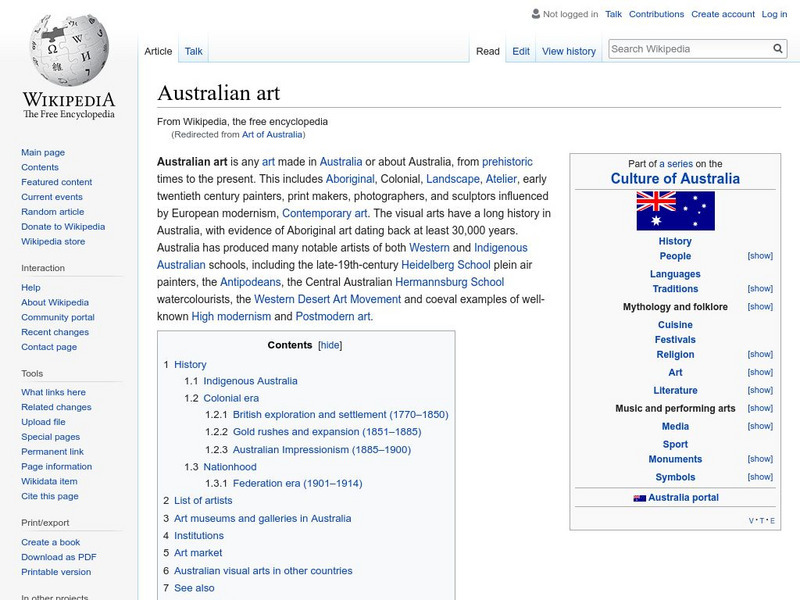This screenshot has width=800, height=600.
Task: Expand Music and performing arts section
Action: (760, 408)
